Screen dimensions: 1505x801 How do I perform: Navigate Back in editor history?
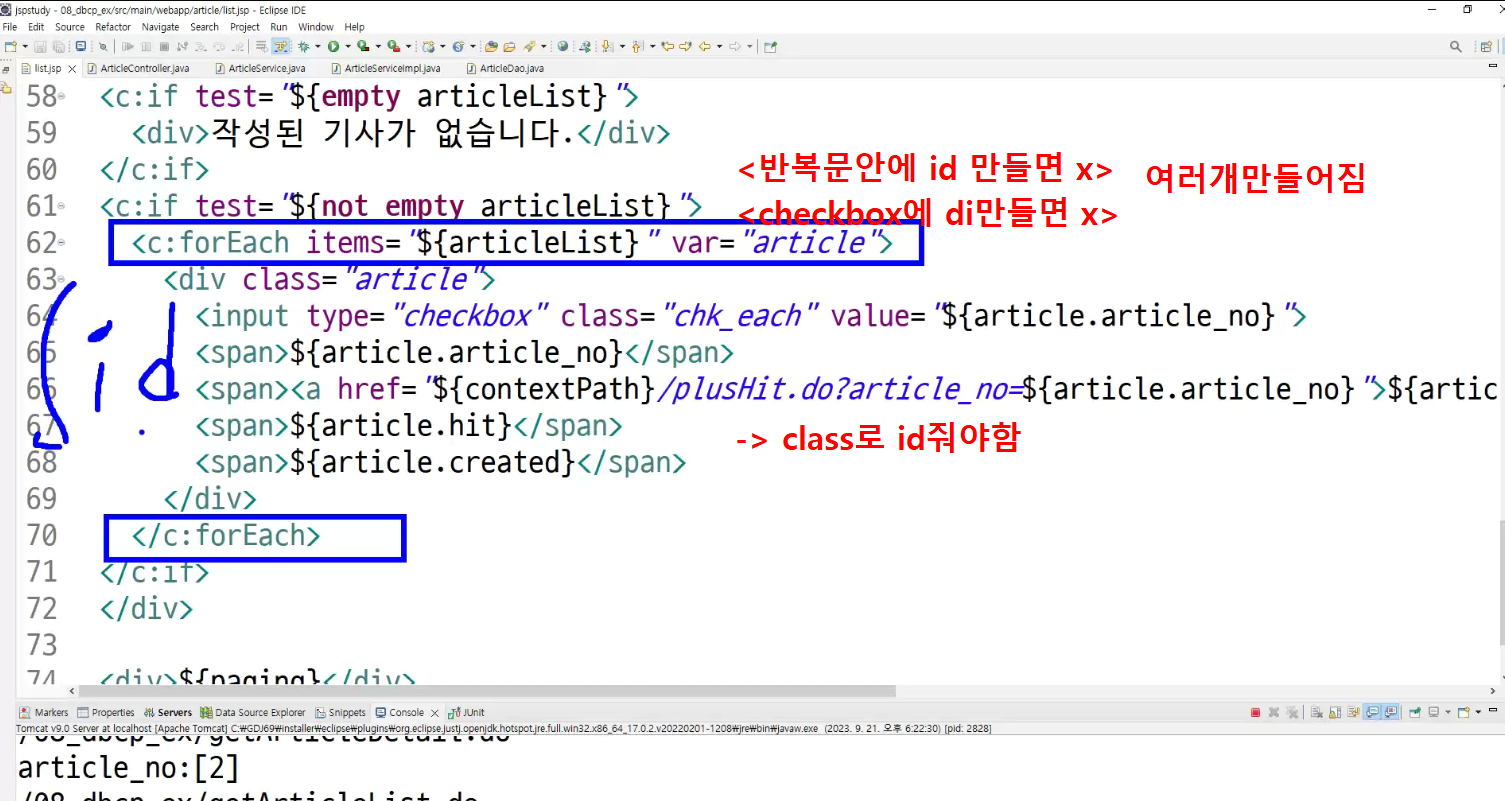704,46
